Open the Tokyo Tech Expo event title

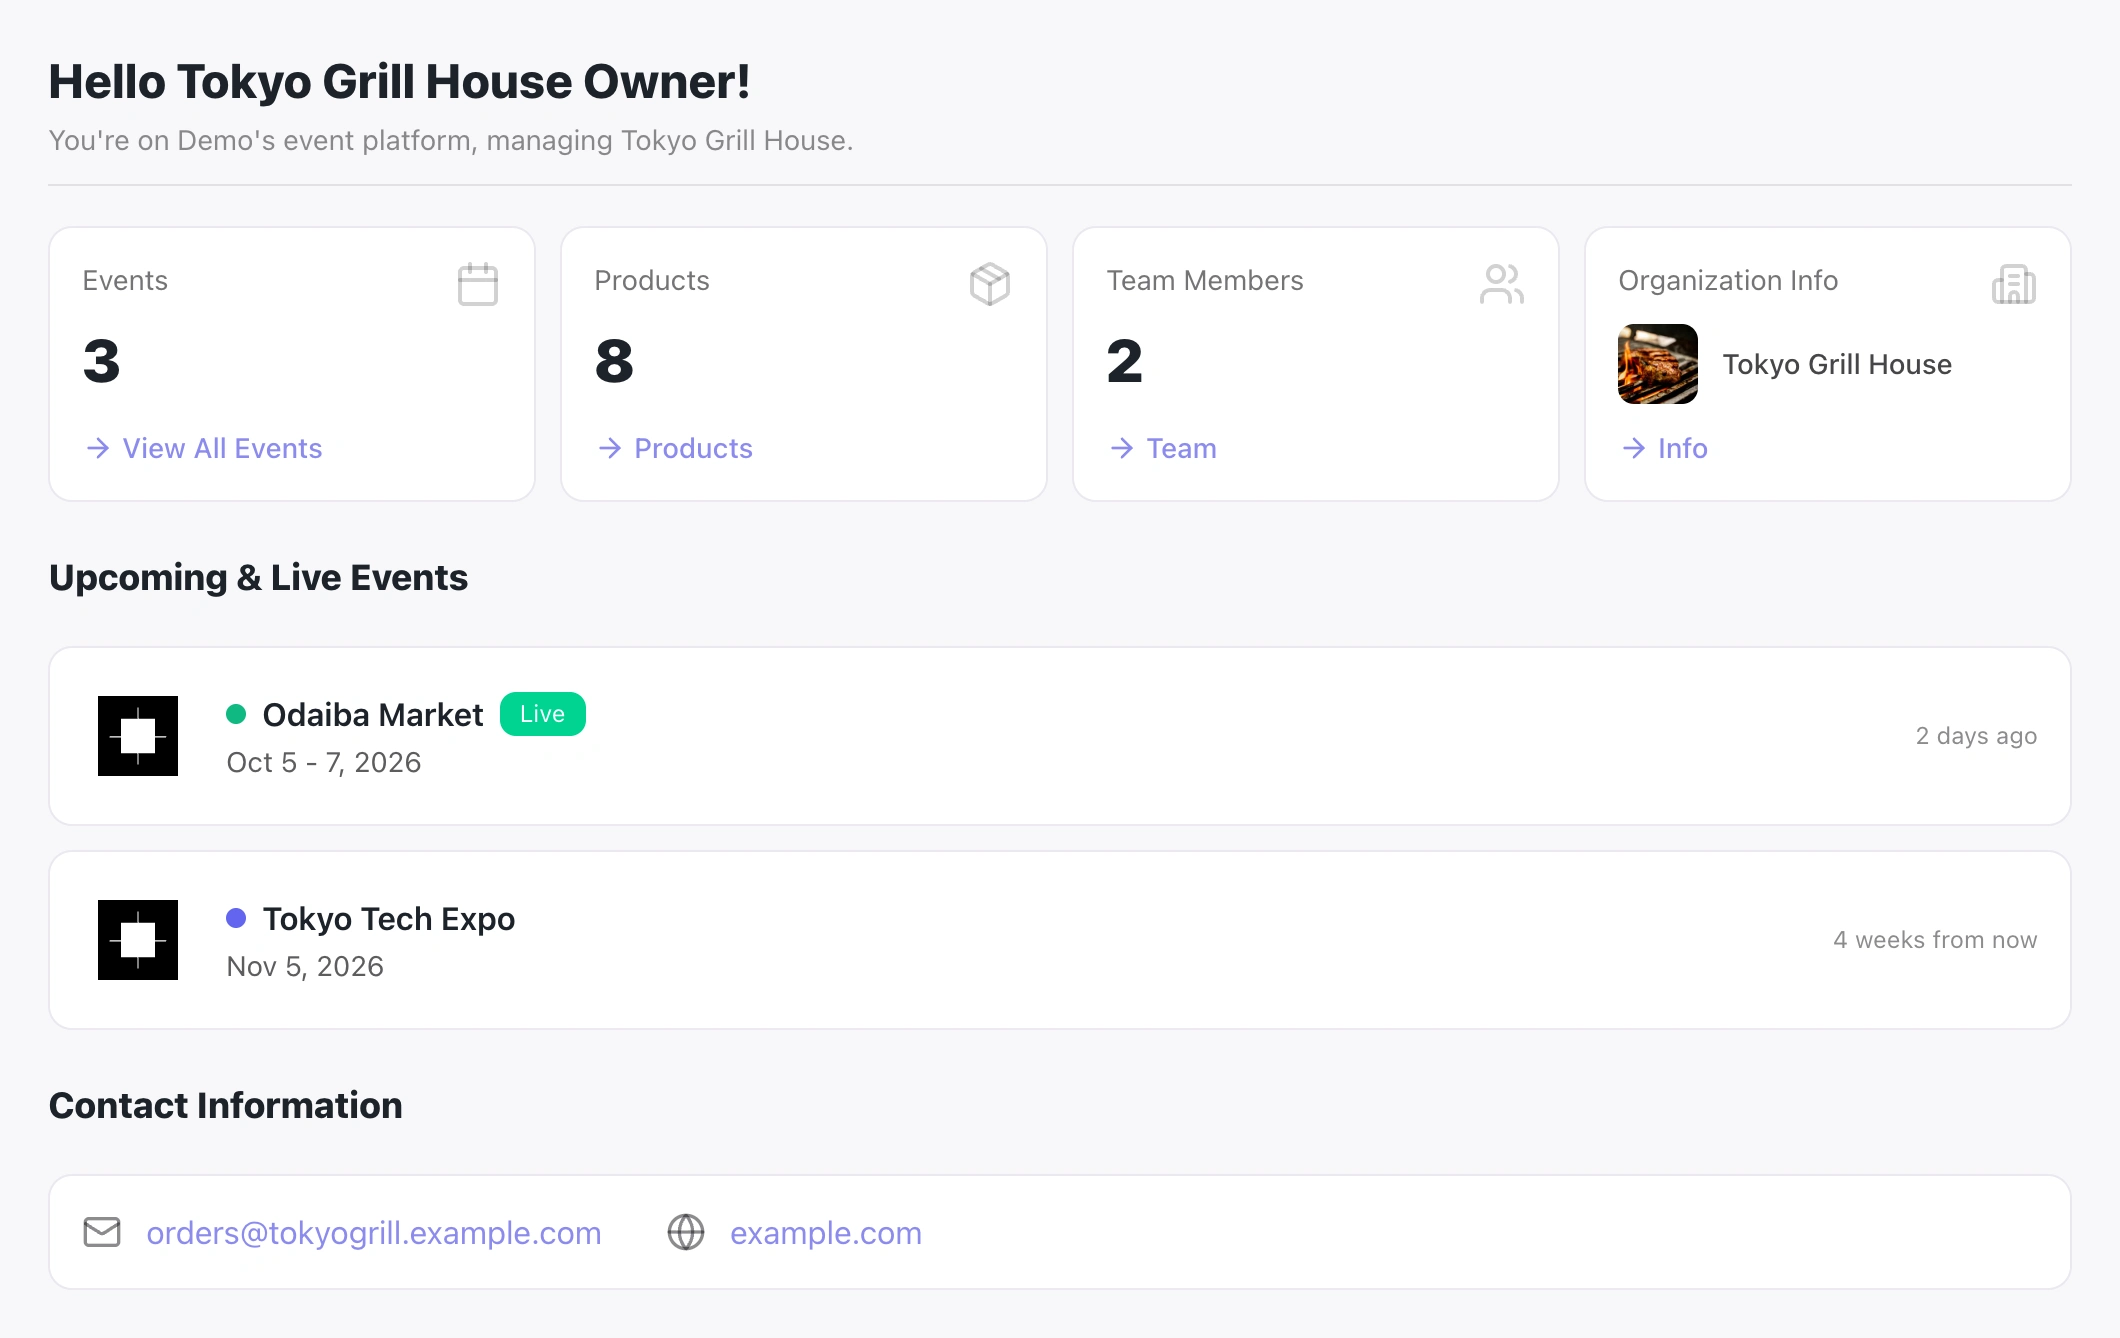tap(389, 919)
